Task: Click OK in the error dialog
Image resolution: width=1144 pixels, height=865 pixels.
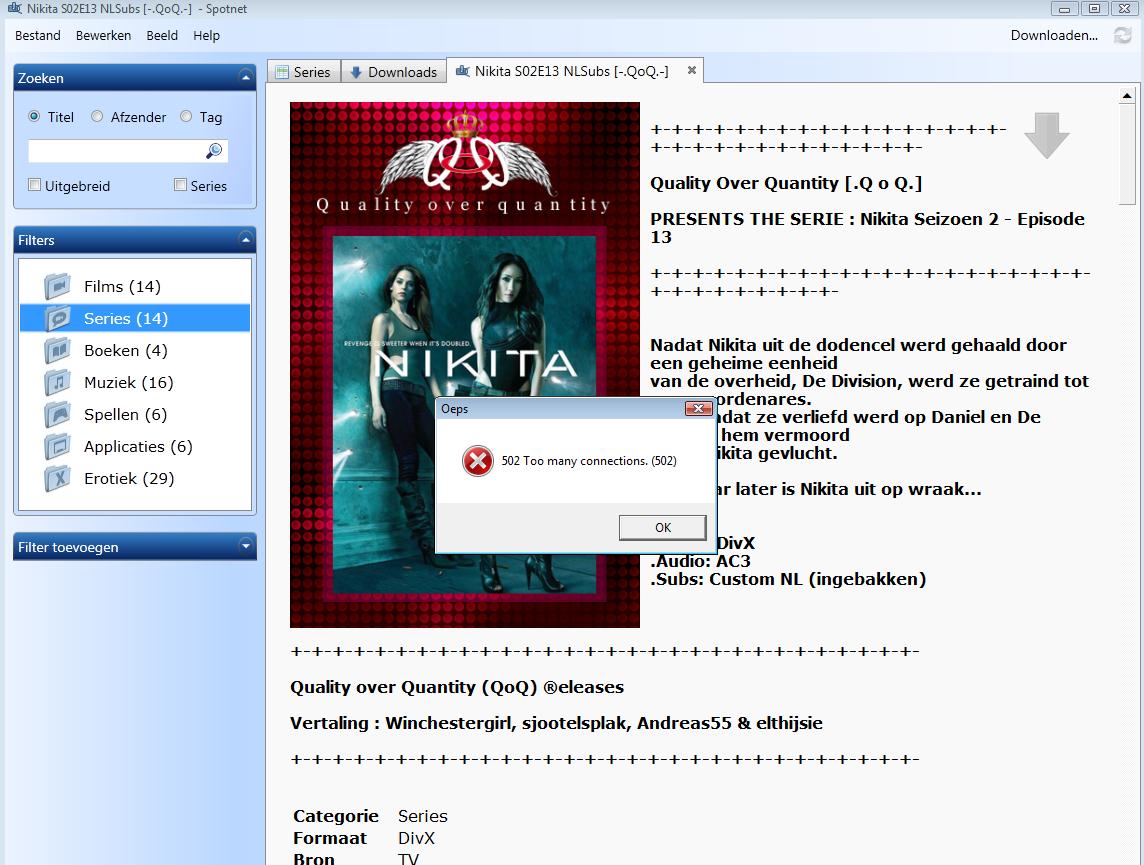Action: (x=662, y=527)
